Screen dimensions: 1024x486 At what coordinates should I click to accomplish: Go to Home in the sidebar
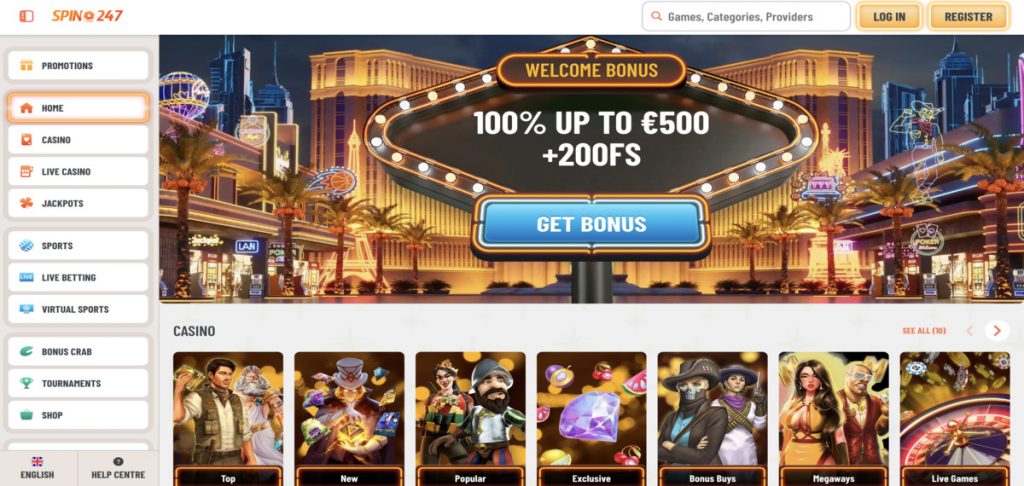click(x=78, y=108)
